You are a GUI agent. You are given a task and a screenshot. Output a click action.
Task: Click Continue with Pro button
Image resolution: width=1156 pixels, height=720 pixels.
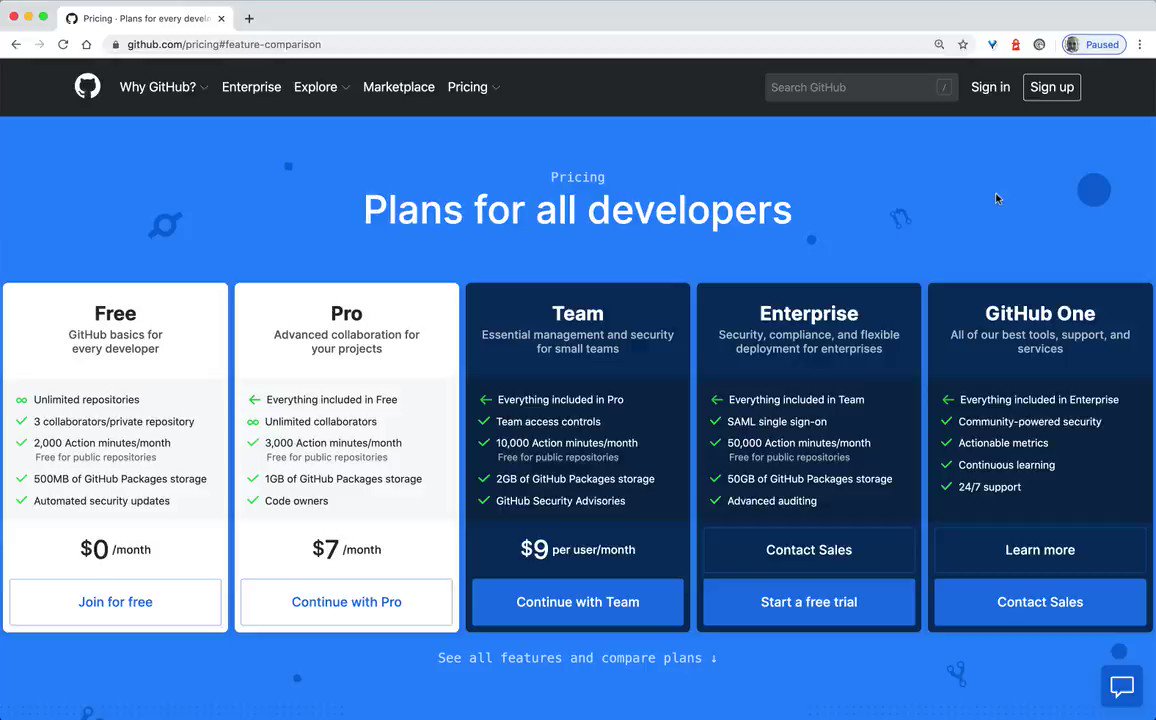[347, 602]
